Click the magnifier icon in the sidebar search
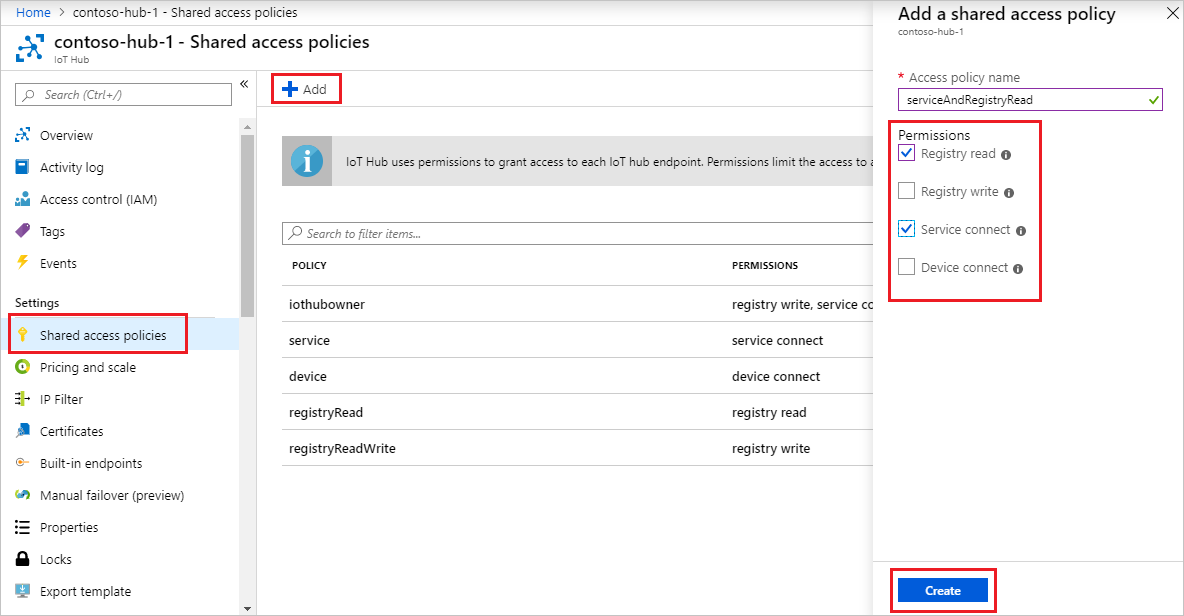The width and height of the screenshot is (1184, 616). point(28,95)
